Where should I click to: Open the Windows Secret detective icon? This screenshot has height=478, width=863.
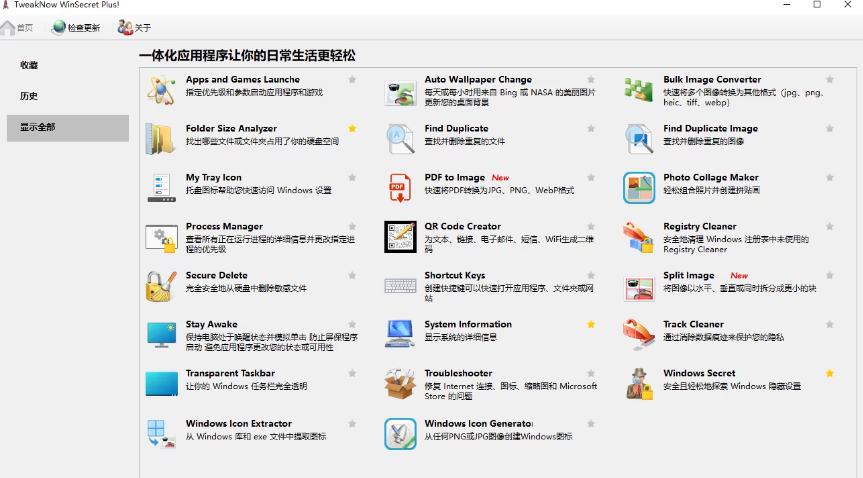point(639,384)
